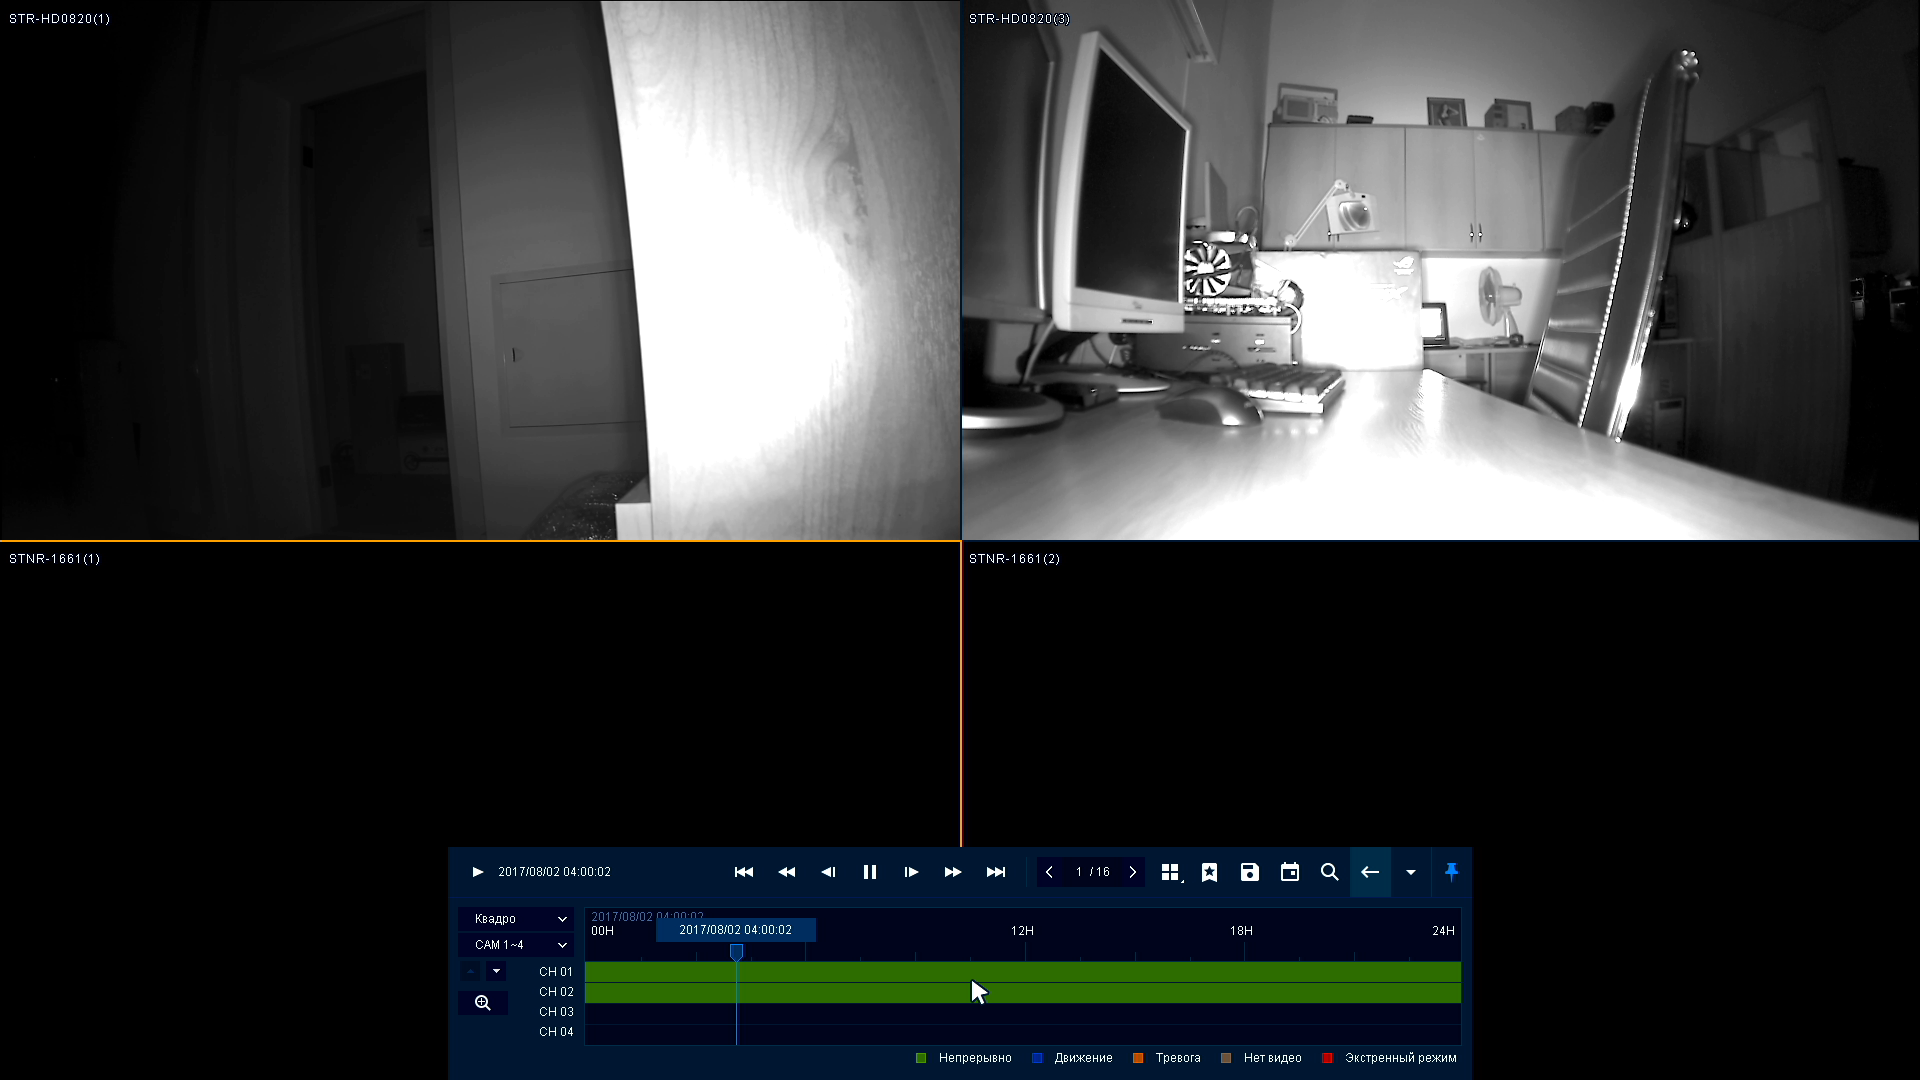Viewport: 1920px width, 1080px height.
Task: Select the STR-HD0820(3) camera view
Action: pyautogui.click(x=1440, y=270)
